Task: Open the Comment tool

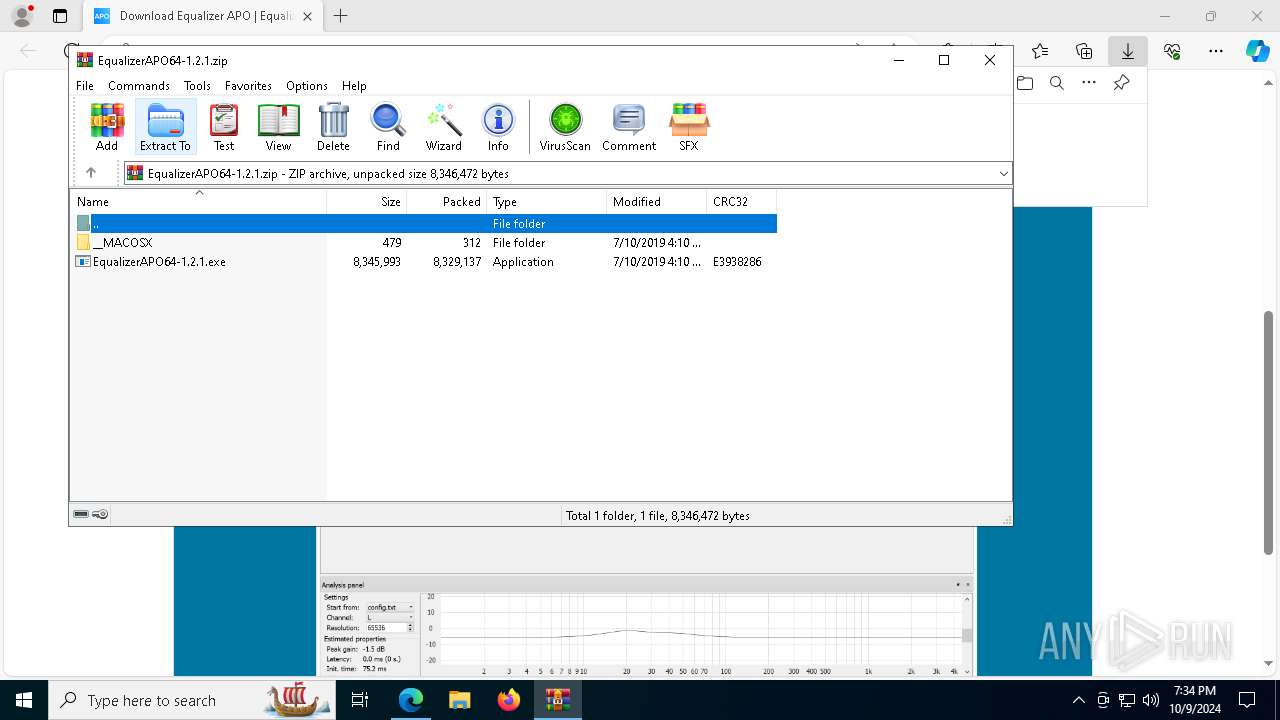Action: (x=629, y=127)
